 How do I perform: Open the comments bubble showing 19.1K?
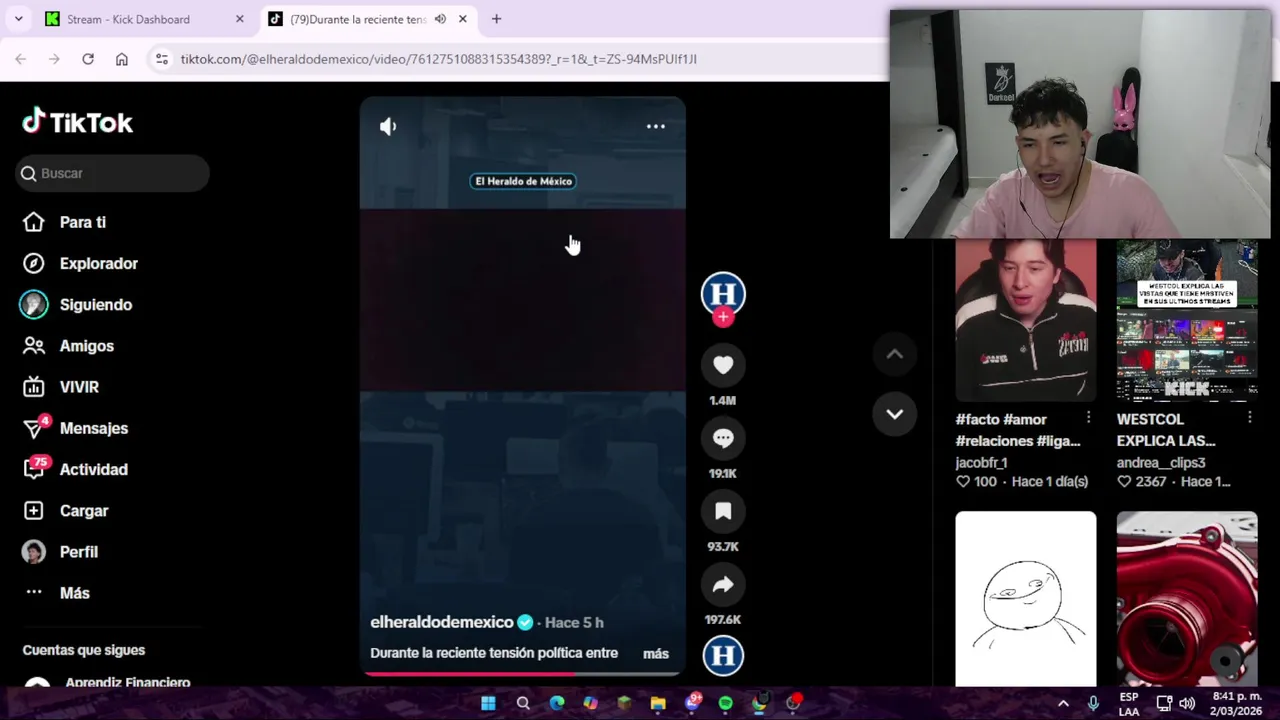723,439
